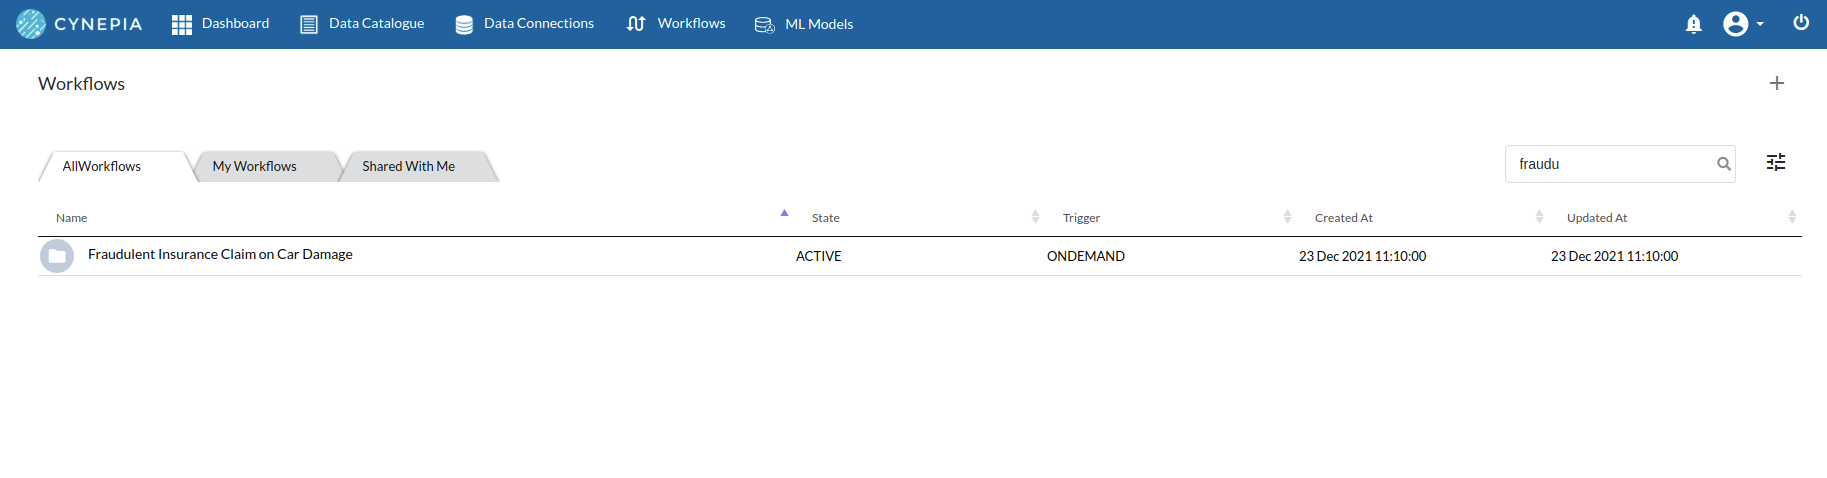
Task: Switch to My Workflows tab
Action: tap(255, 166)
